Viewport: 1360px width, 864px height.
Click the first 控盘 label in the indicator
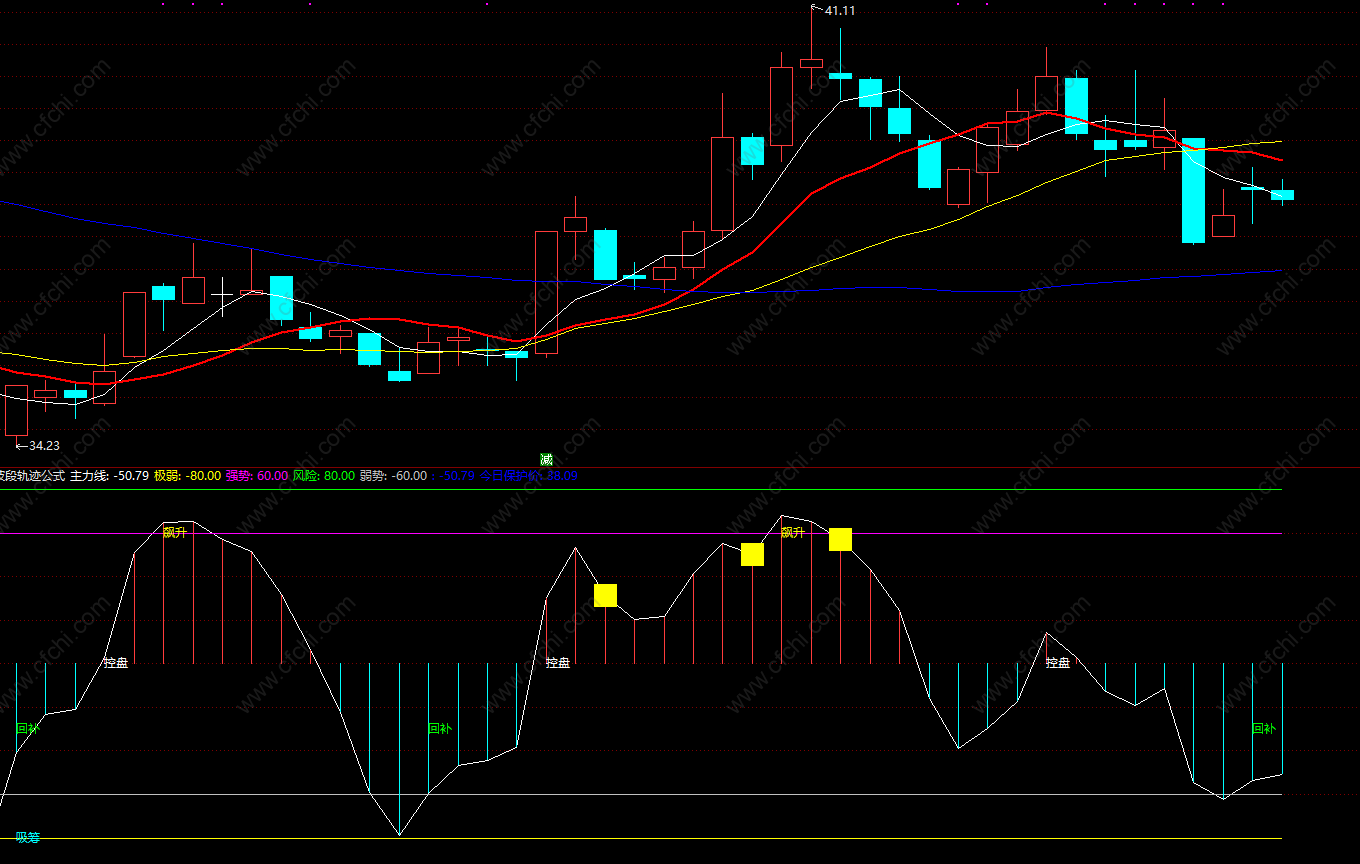pos(116,662)
